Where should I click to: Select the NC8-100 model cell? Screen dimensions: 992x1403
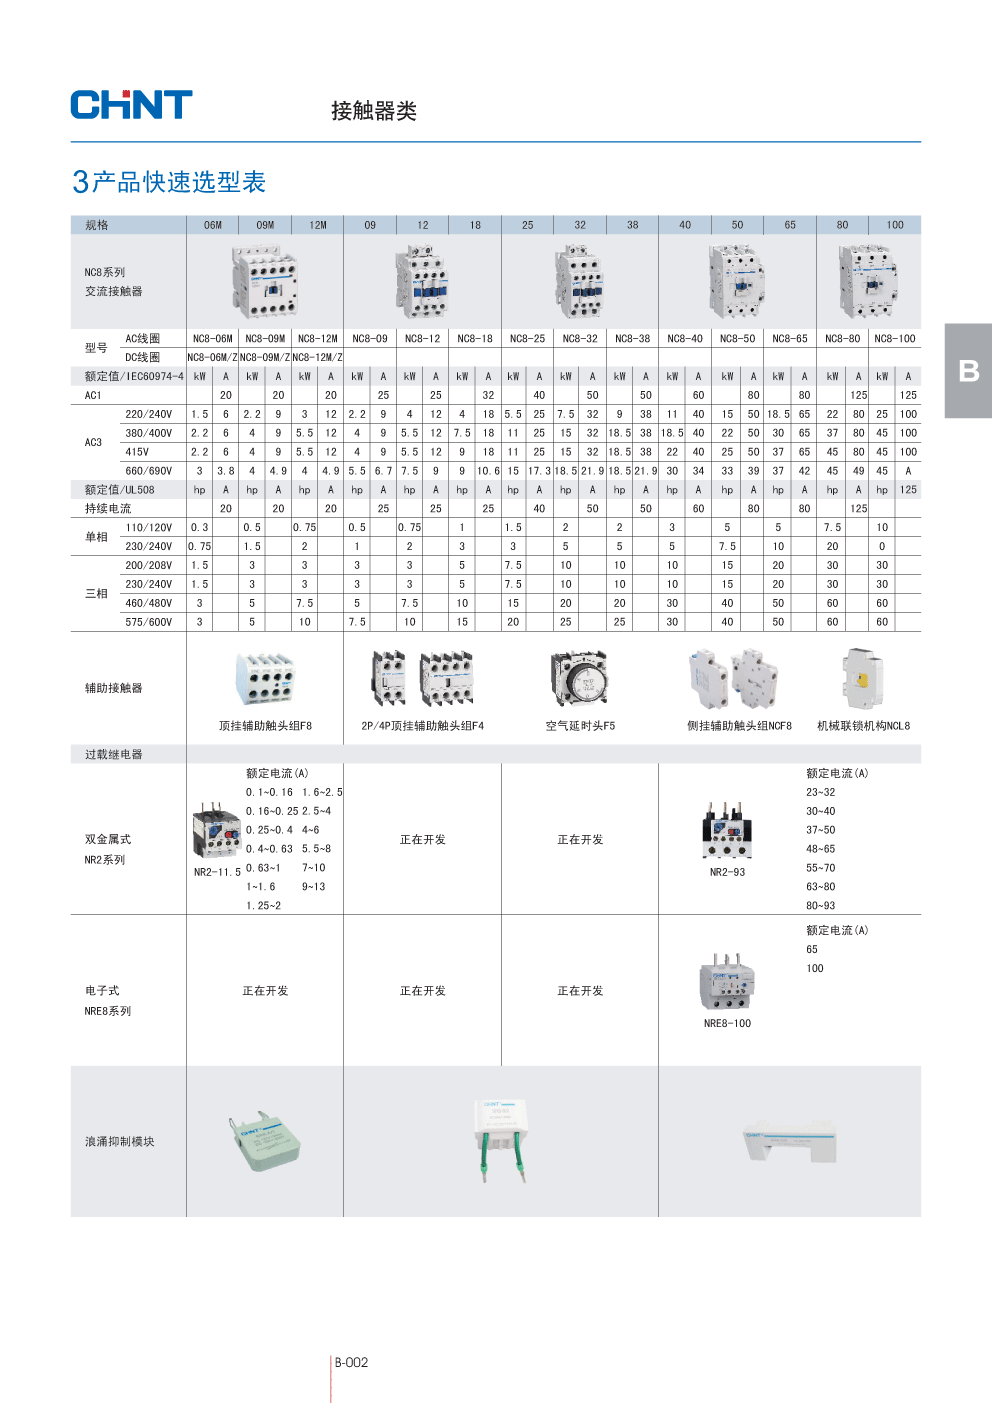pos(894,339)
